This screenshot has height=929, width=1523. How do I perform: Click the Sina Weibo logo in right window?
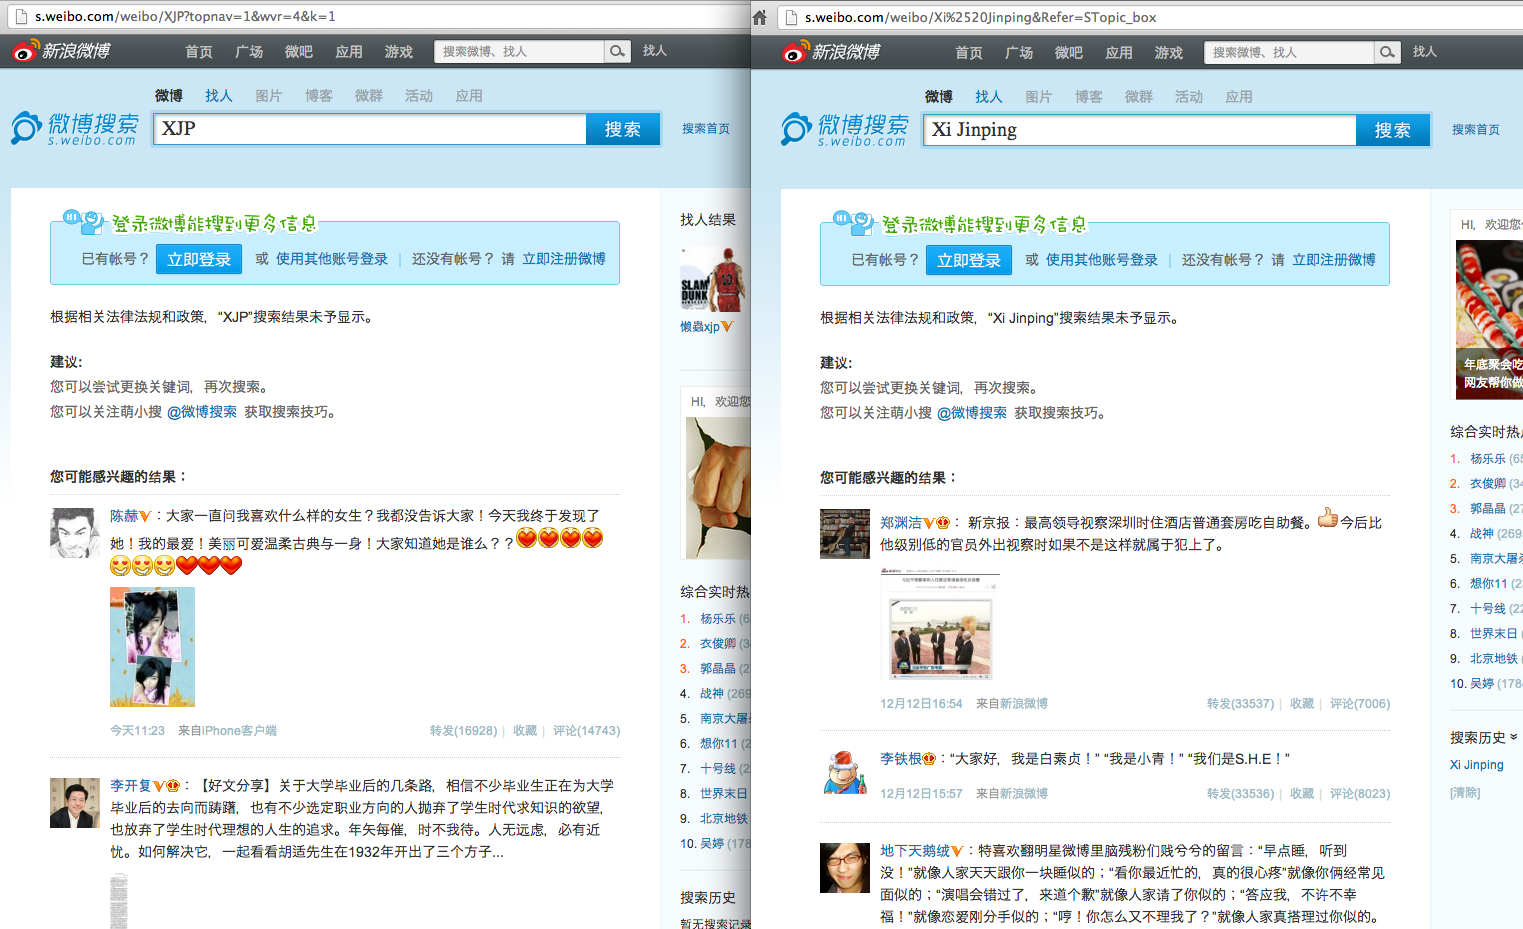831,52
